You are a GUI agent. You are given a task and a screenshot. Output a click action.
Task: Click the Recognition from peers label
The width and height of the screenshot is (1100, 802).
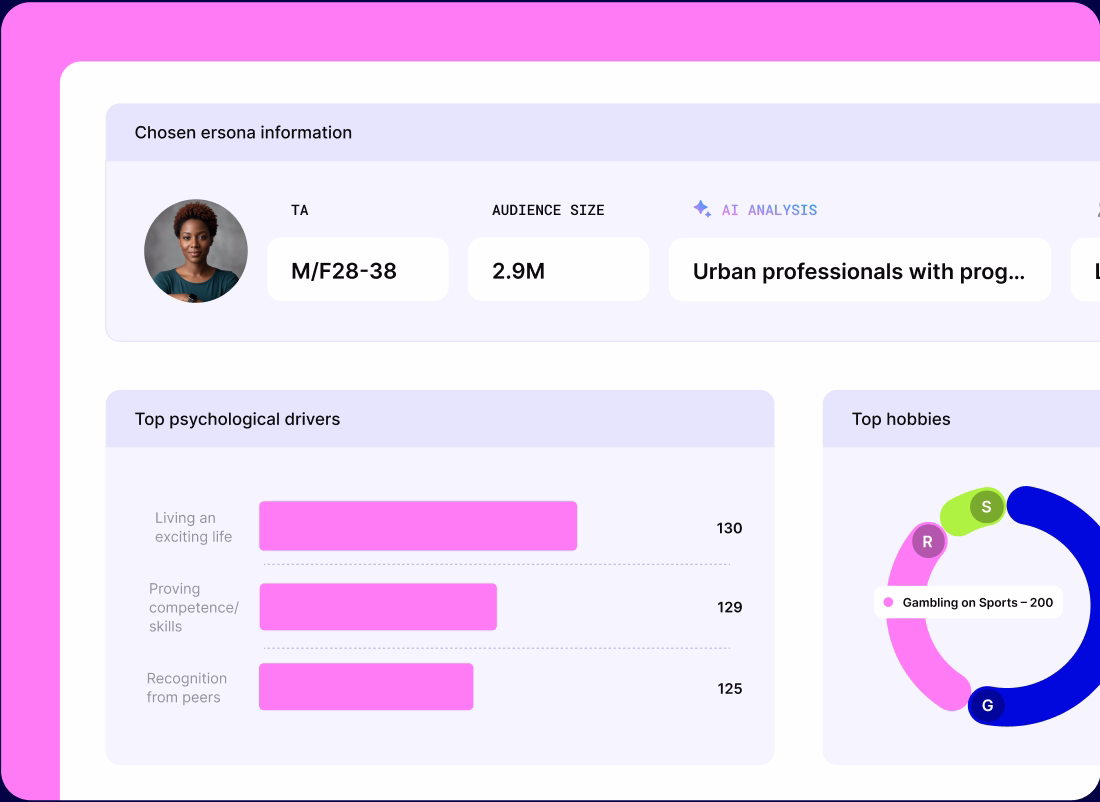click(187, 688)
